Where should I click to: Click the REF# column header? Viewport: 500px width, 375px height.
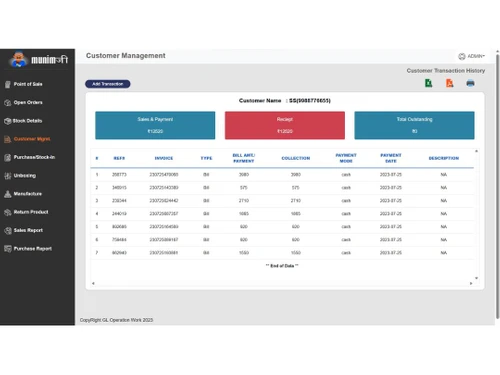(x=119, y=158)
